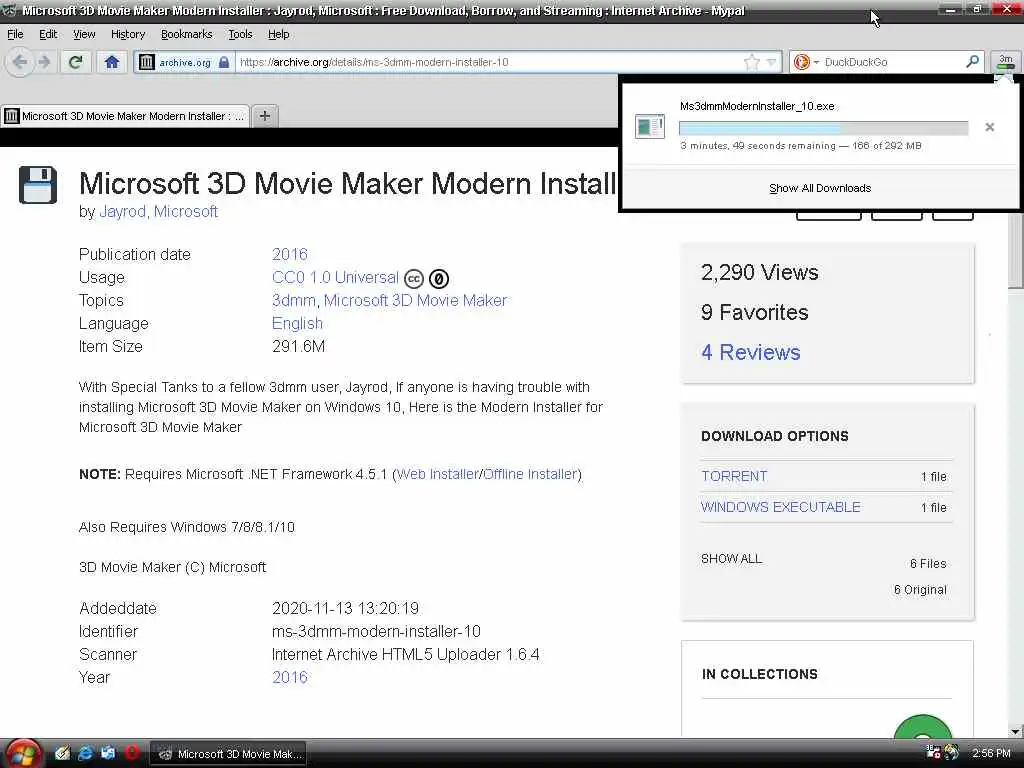Click the search magnifier icon

tap(972, 61)
